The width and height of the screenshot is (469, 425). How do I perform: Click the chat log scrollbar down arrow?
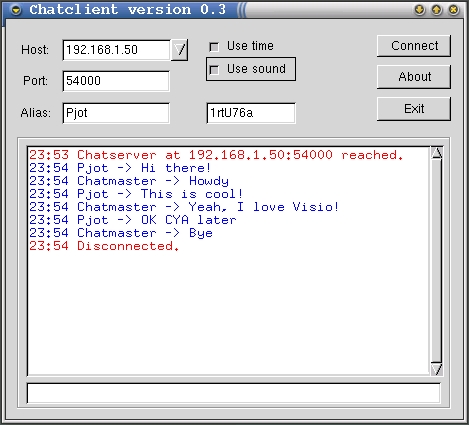pyautogui.click(x=436, y=369)
